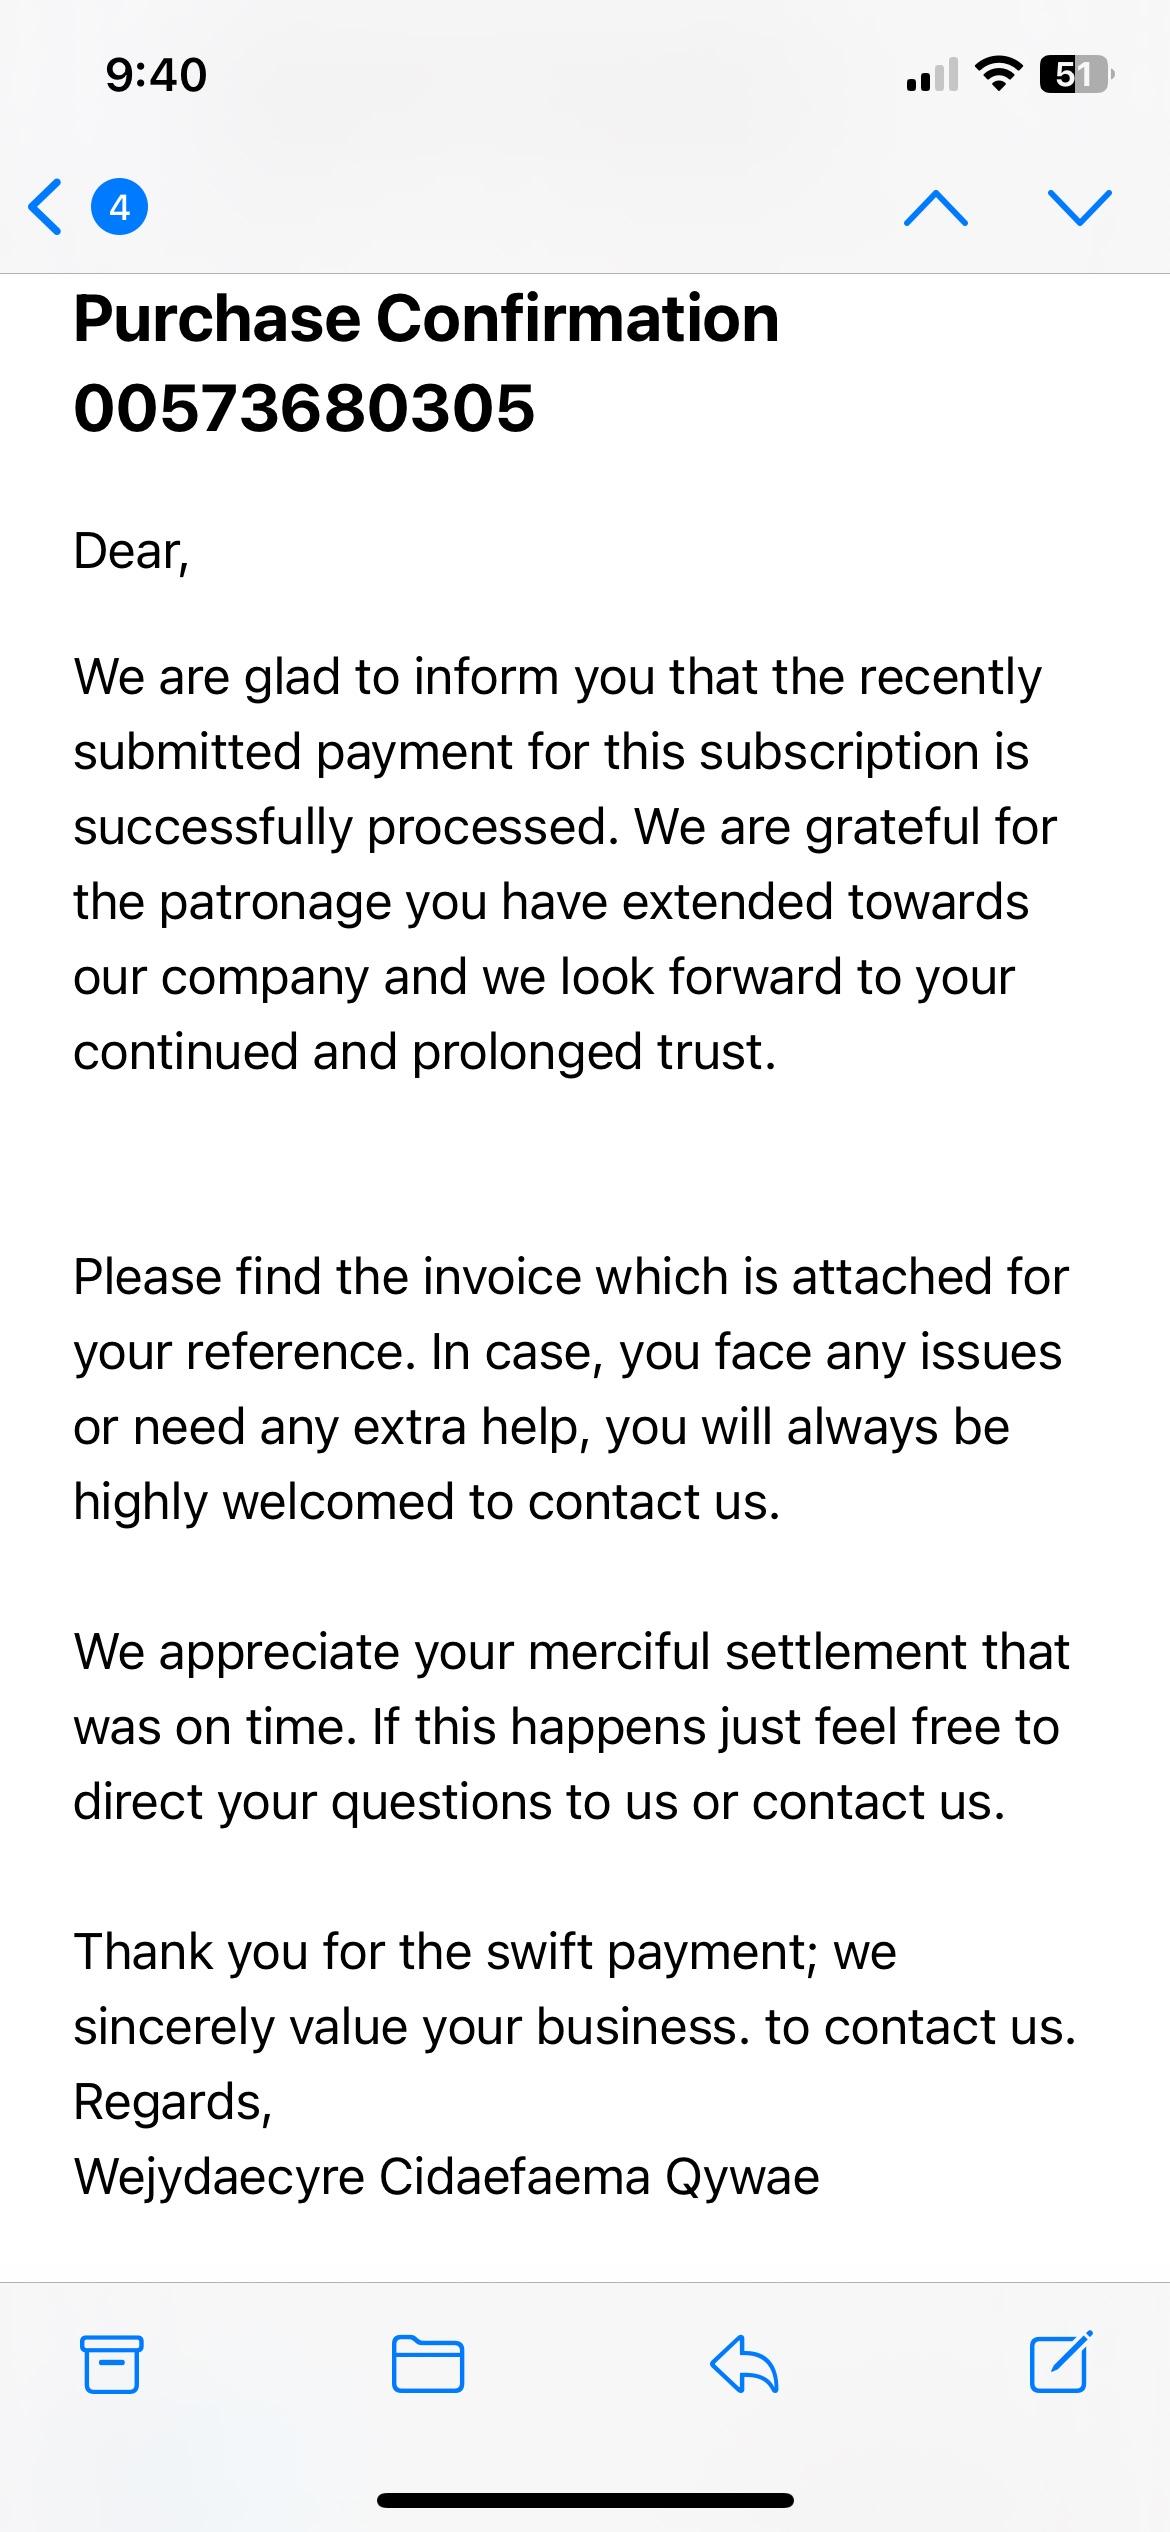Viewport: 1170px width, 2532px height.
Task: Tap the 9:40 clock in status bar
Action: (x=156, y=75)
